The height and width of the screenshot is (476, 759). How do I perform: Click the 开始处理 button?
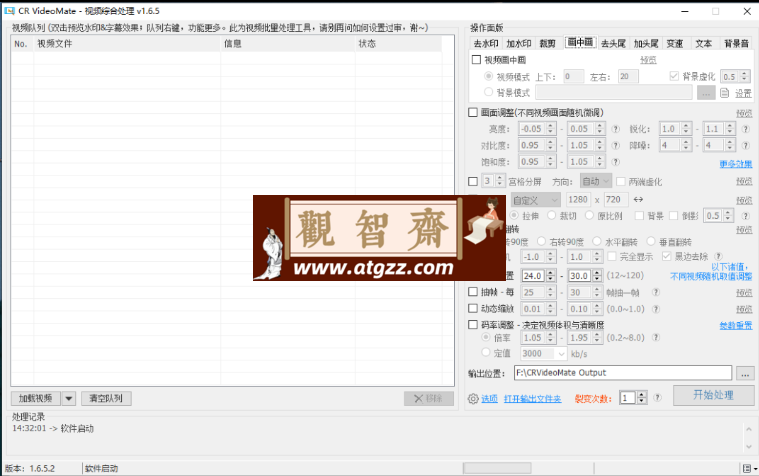713,395
